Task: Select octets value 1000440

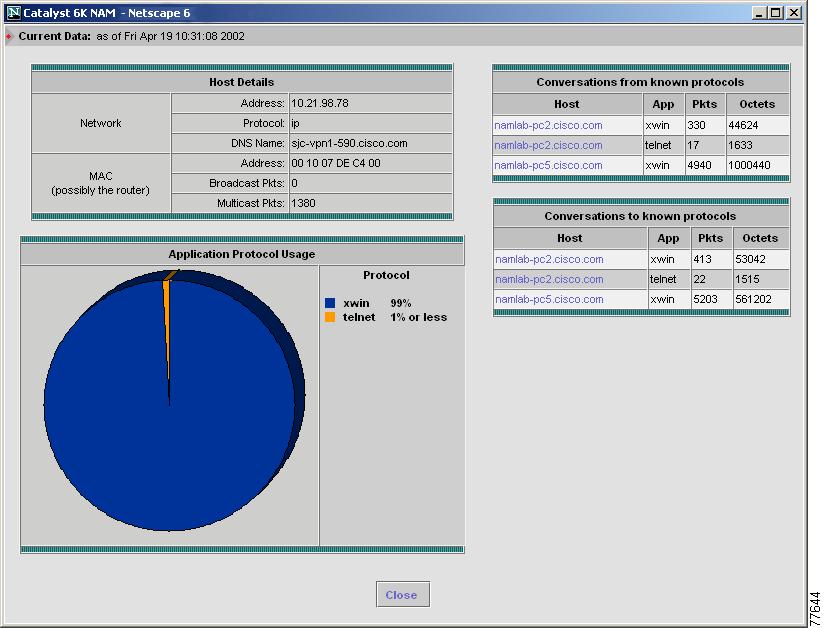Action: [x=749, y=165]
